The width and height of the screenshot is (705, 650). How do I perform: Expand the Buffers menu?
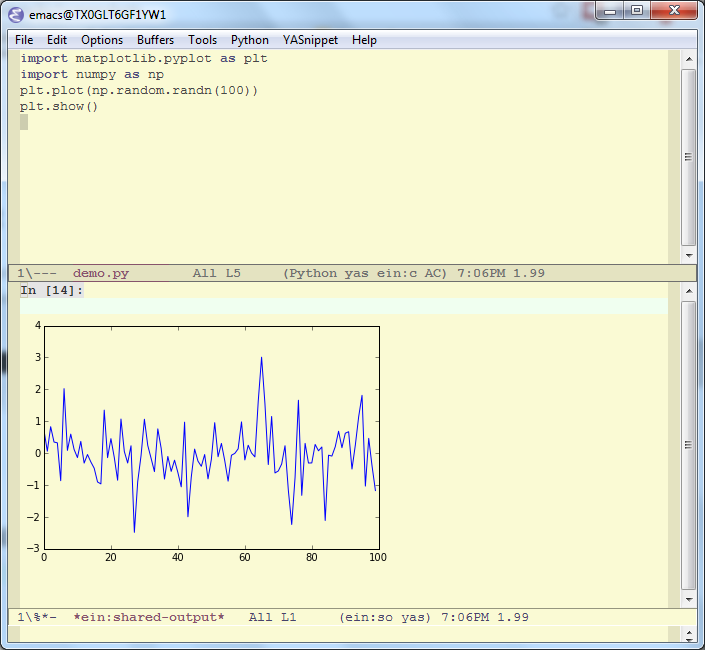155,40
